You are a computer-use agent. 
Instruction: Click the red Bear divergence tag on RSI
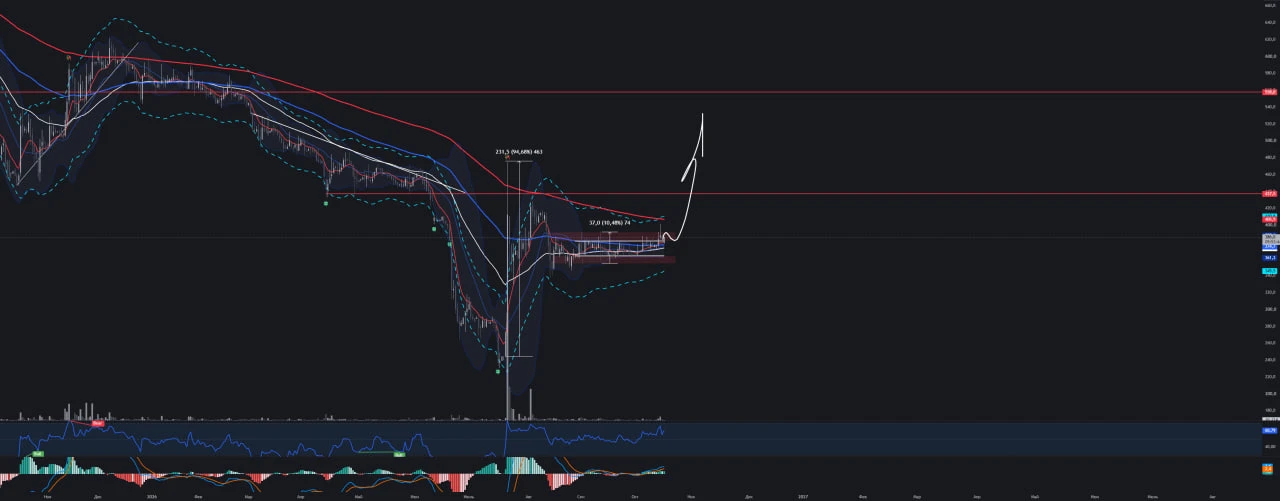98,423
